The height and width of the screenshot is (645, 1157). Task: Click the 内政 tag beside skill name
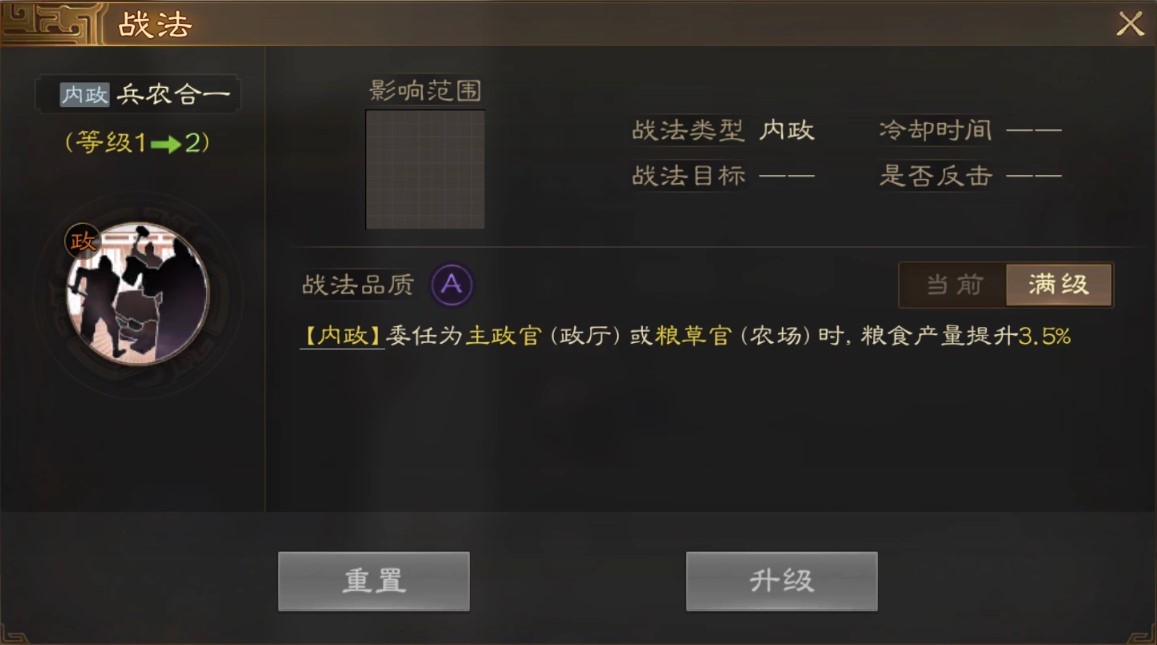[x=84, y=94]
